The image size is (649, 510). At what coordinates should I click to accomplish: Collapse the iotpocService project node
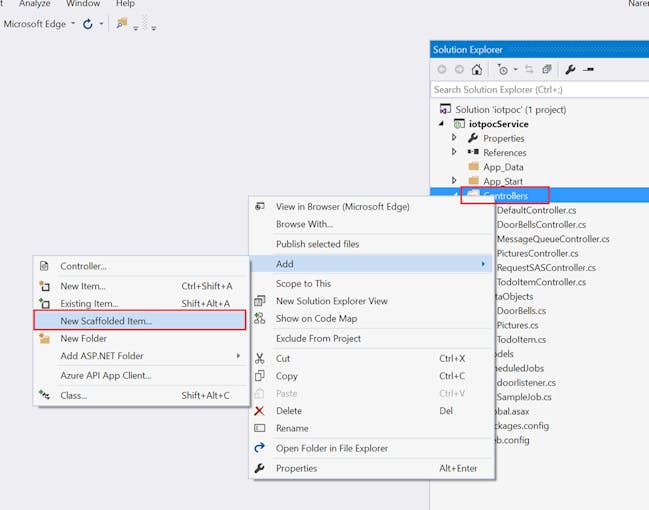coord(442,124)
